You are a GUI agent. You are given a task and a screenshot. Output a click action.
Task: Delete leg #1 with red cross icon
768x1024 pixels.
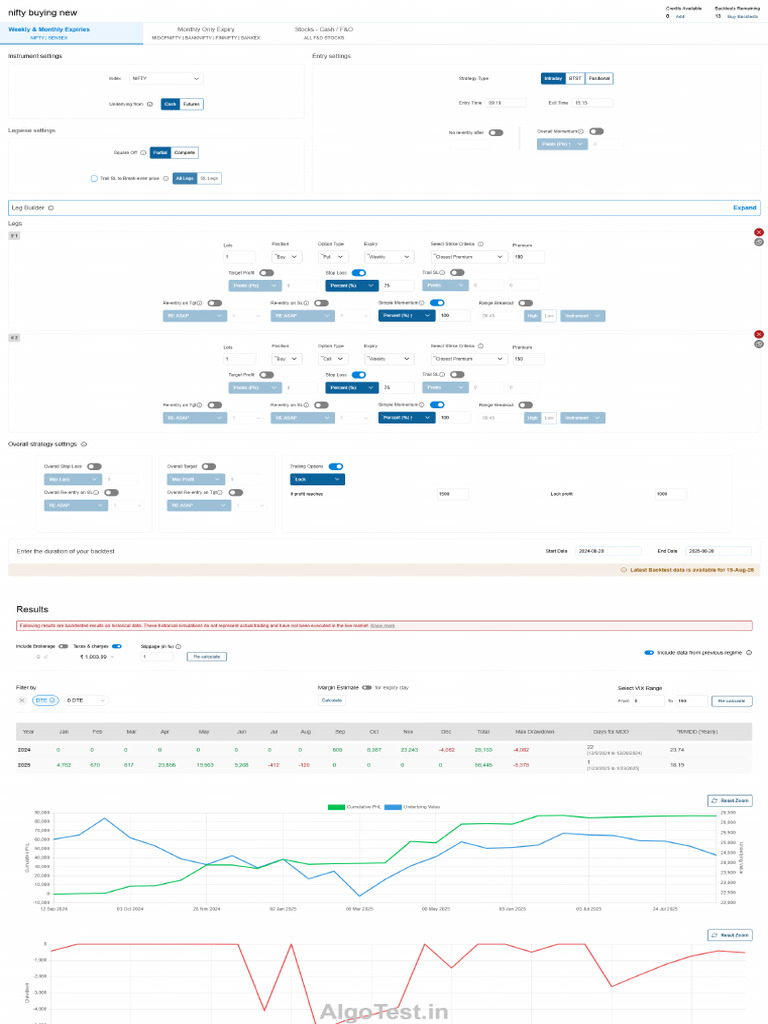pos(759,232)
